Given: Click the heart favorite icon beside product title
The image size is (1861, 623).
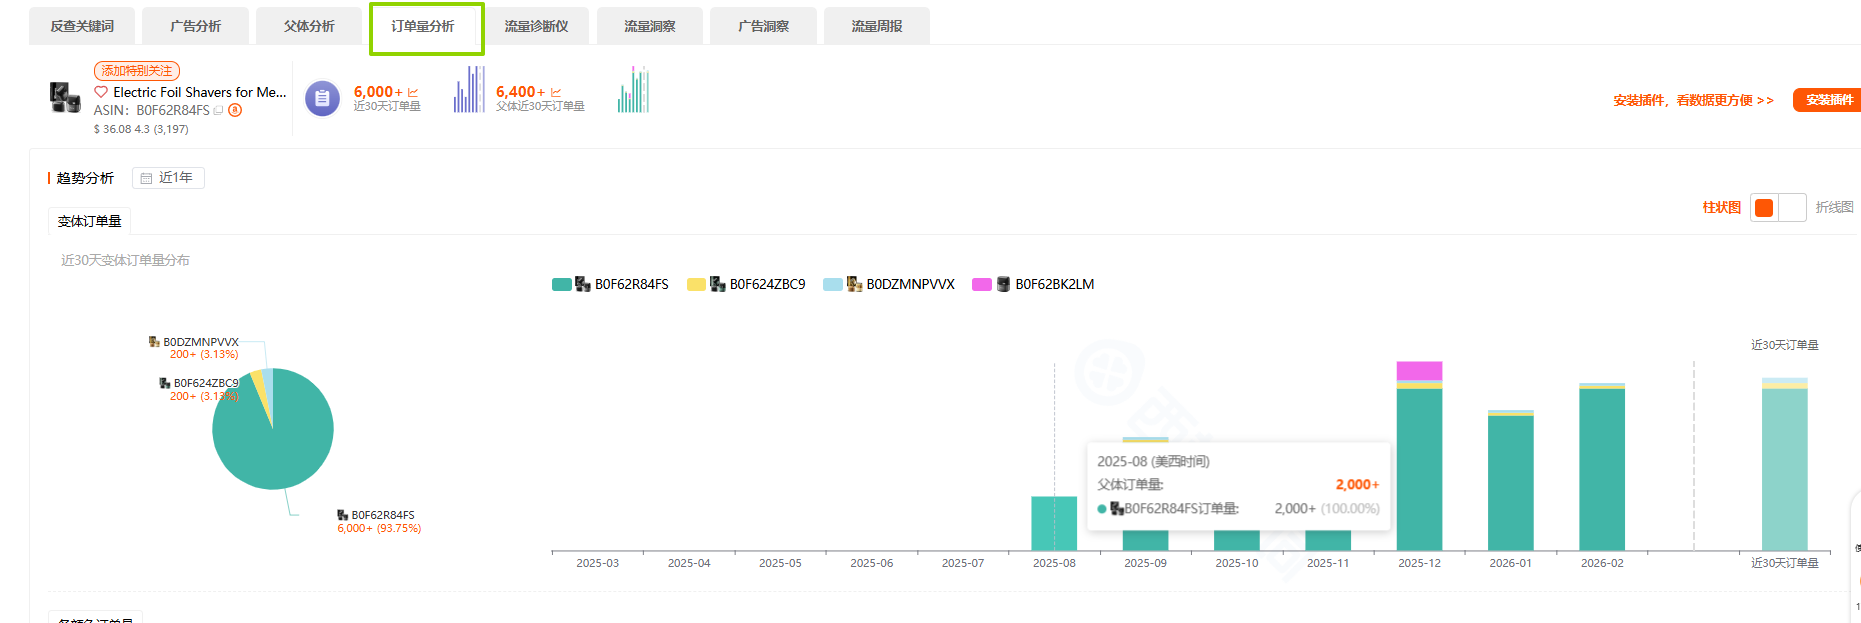Looking at the screenshot, I should tap(101, 92).
